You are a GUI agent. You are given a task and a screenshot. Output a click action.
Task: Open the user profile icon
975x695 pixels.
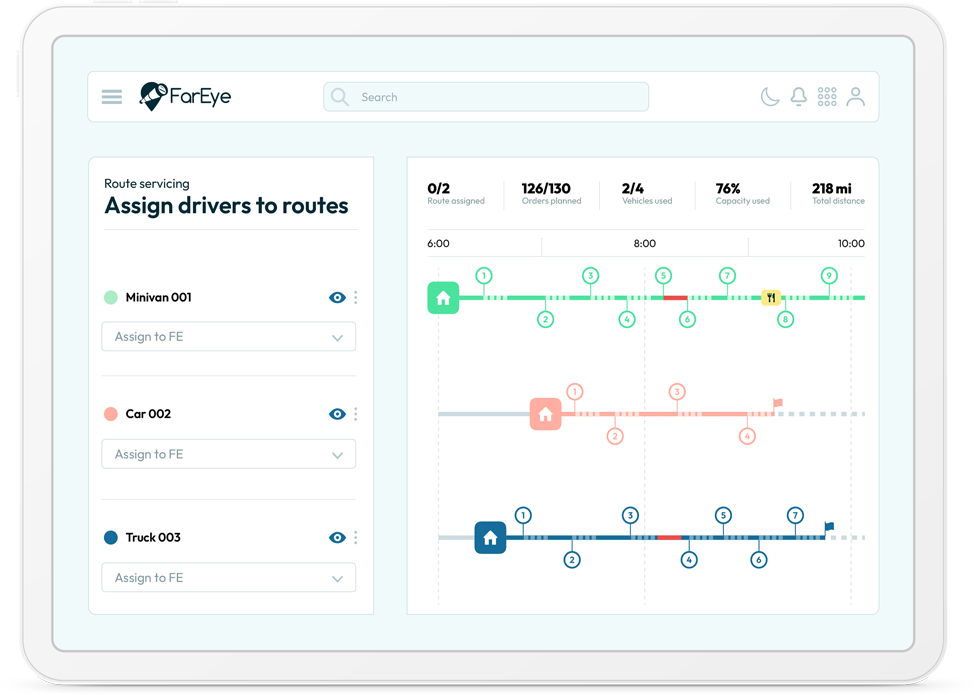click(856, 97)
